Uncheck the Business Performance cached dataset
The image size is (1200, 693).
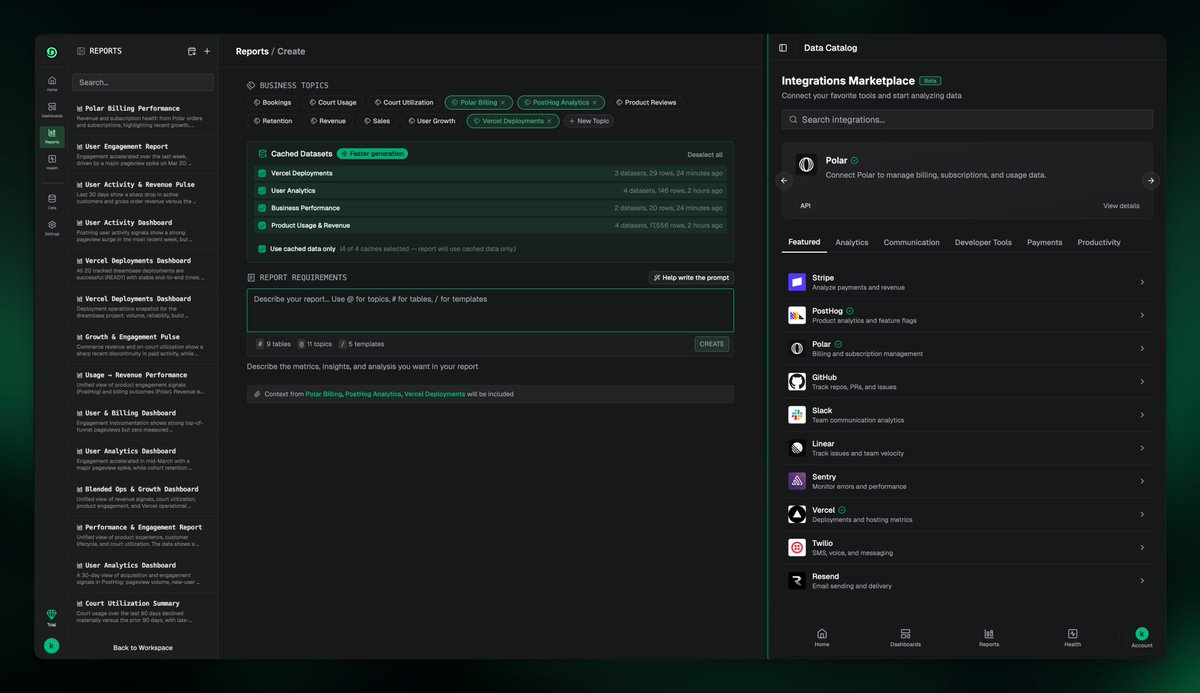pyautogui.click(x=262, y=208)
